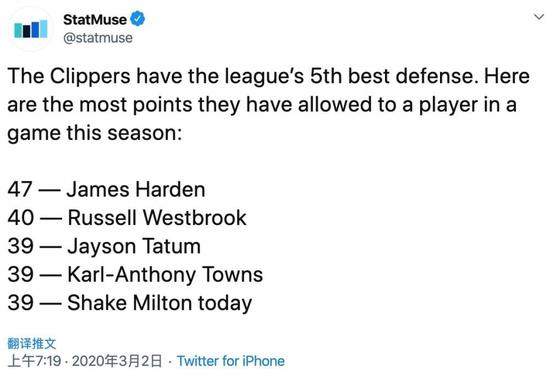This screenshot has width=550, height=381.
Task: Click the line '39 — Karl-Anthony Towns'
Action: coord(135,274)
